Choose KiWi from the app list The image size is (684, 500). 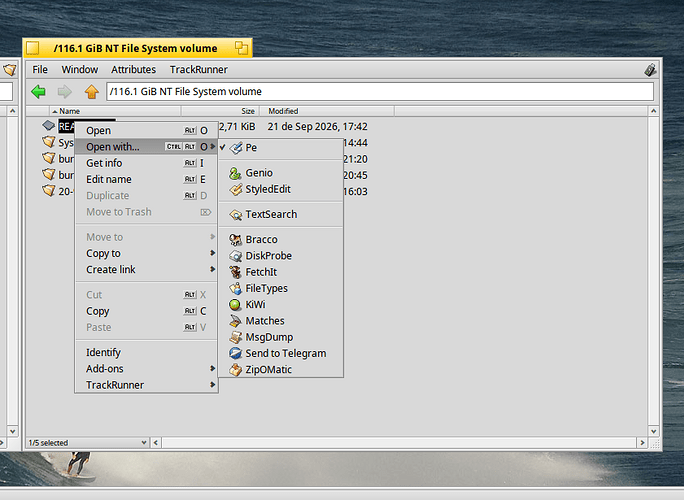click(281, 305)
